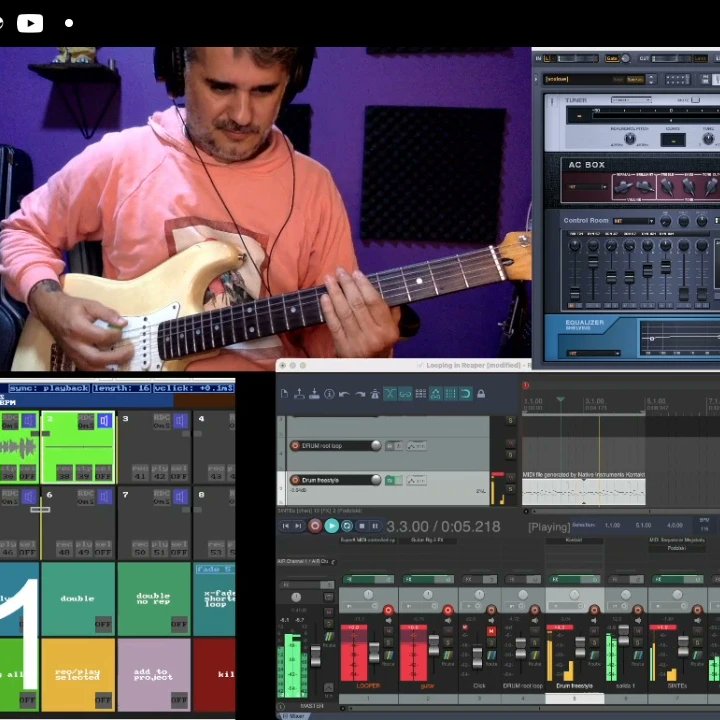Click the master channel volume fader

coord(315,656)
